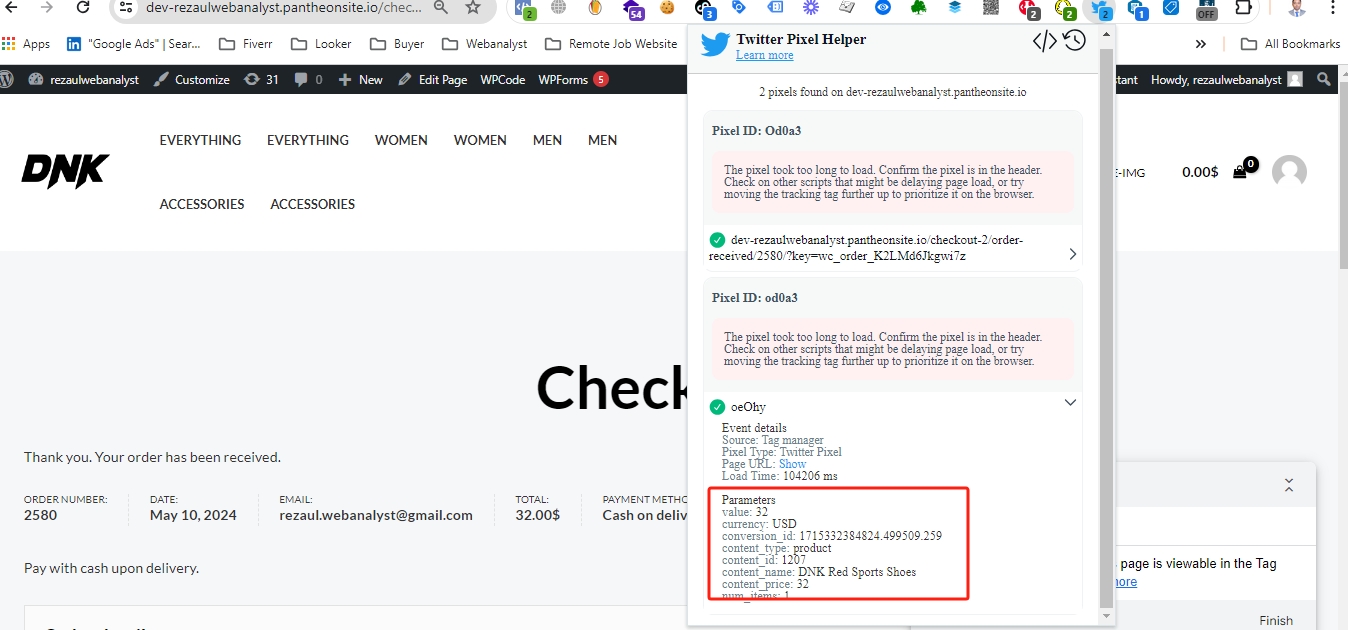1348x630 pixels.
Task: Collapse the Tag Assistant panel chevron
Action: pos(1289,485)
